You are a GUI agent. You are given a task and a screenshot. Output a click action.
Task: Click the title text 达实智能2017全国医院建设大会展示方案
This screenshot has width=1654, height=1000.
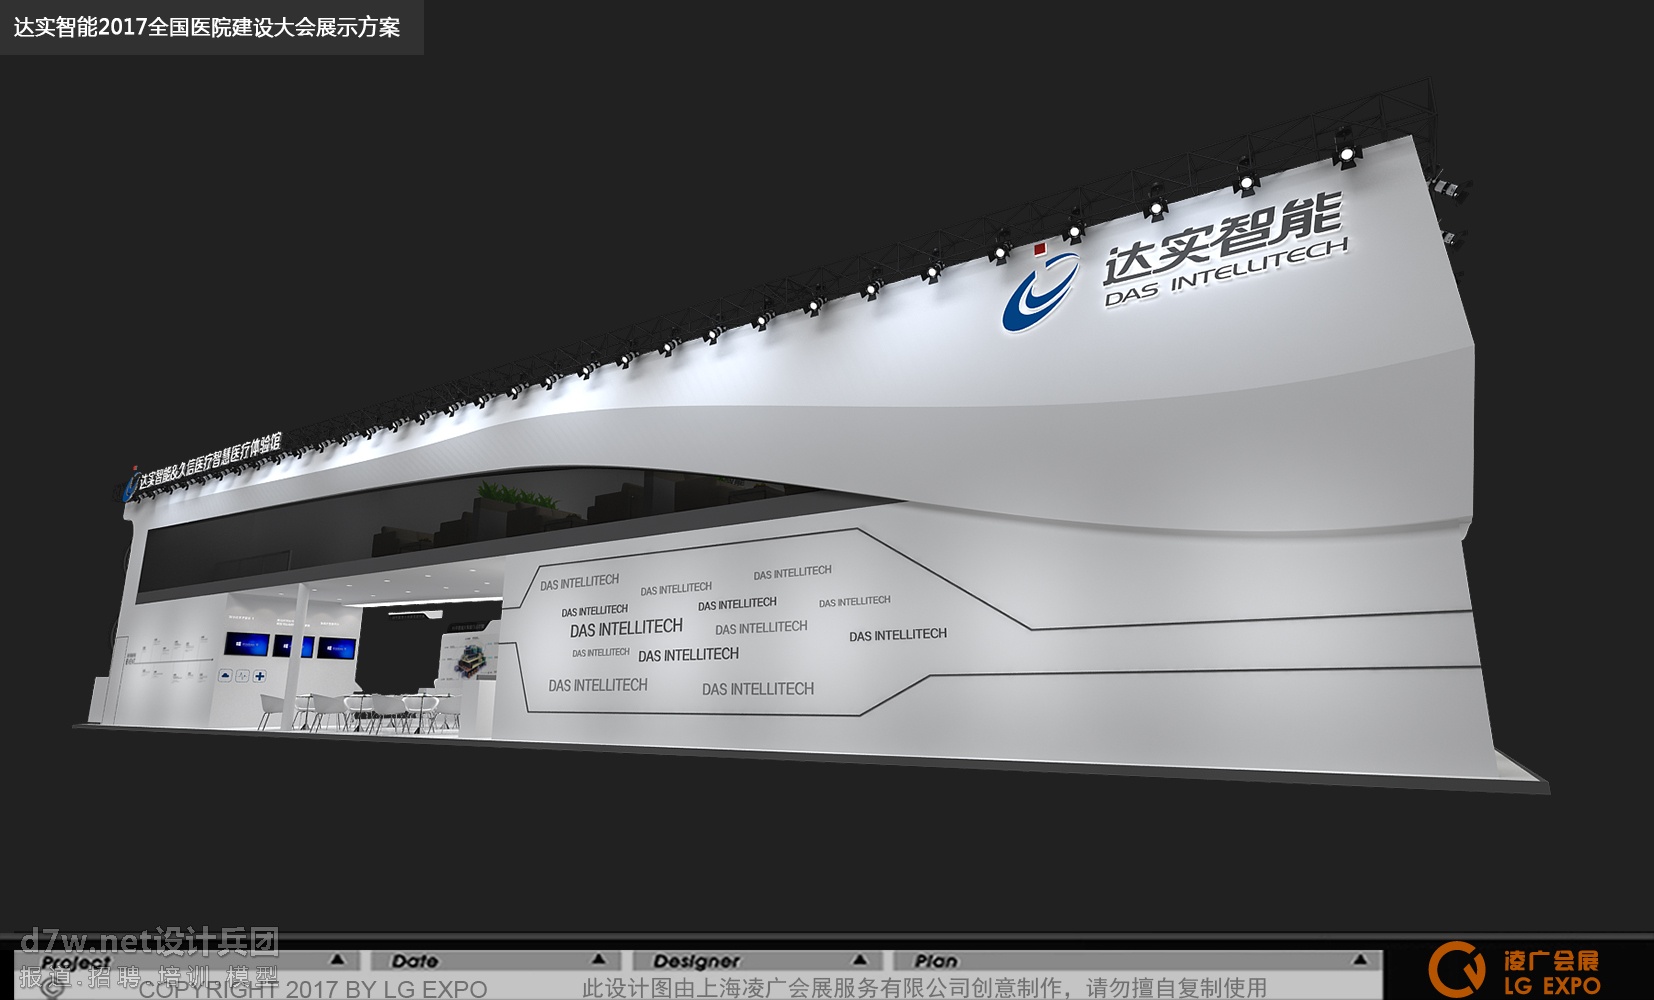pos(207,27)
